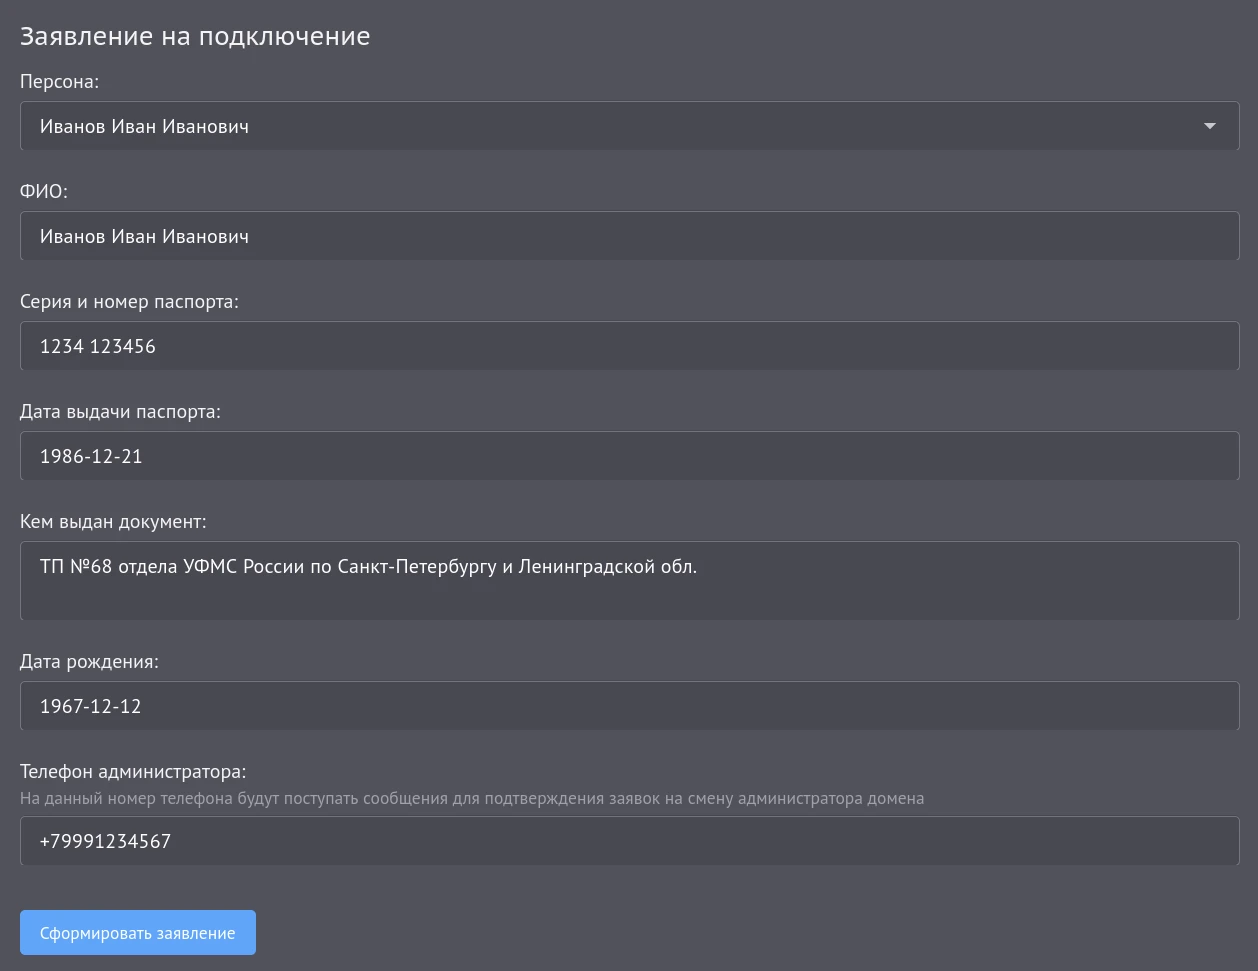Image resolution: width=1258 pixels, height=971 pixels.
Task: Click the passport series and number field
Action: (x=628, y=346)
